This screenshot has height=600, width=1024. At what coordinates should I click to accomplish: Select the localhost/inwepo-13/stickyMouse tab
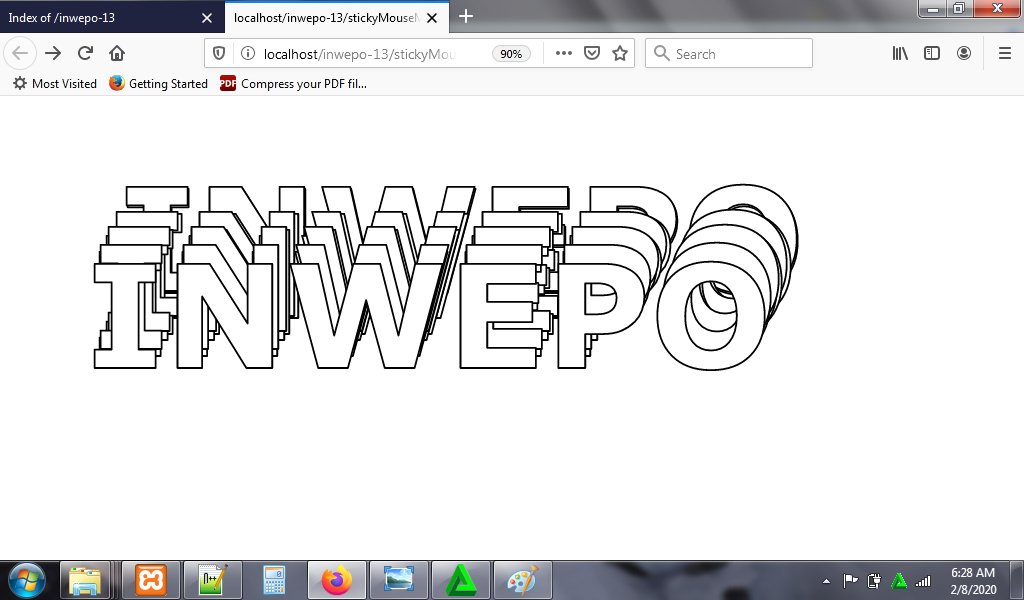327,18
